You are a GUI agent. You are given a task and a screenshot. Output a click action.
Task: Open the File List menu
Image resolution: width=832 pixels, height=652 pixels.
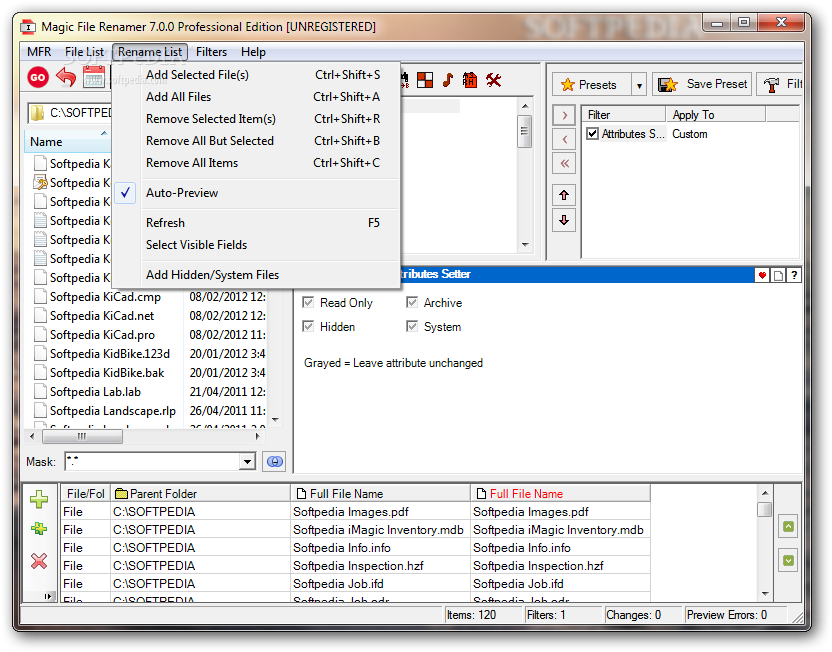tap(84, 52)
